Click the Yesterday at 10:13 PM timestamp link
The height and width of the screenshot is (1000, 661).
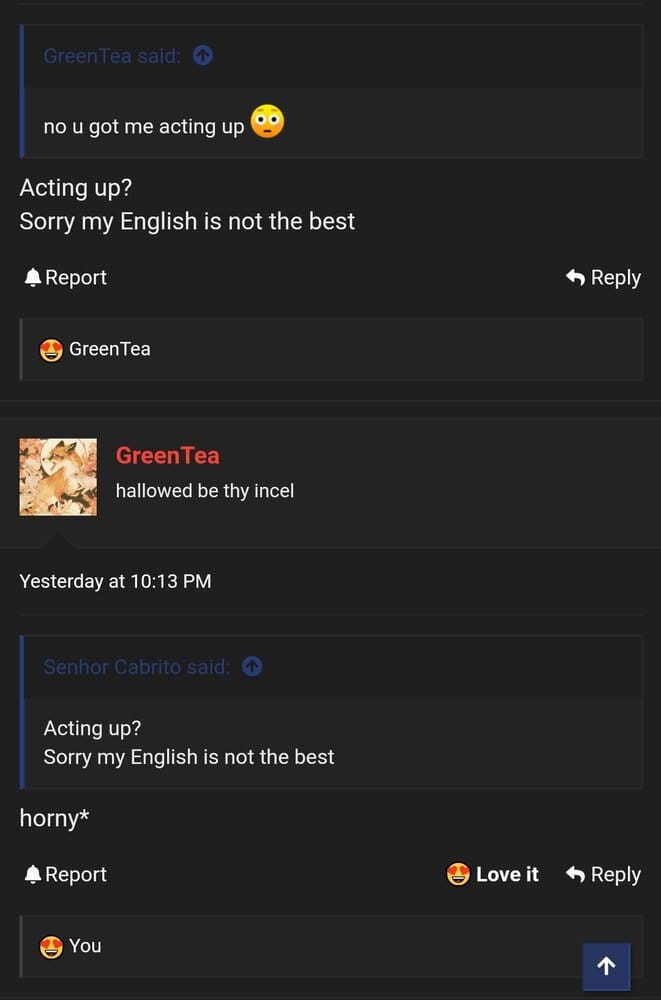[114, 581]
